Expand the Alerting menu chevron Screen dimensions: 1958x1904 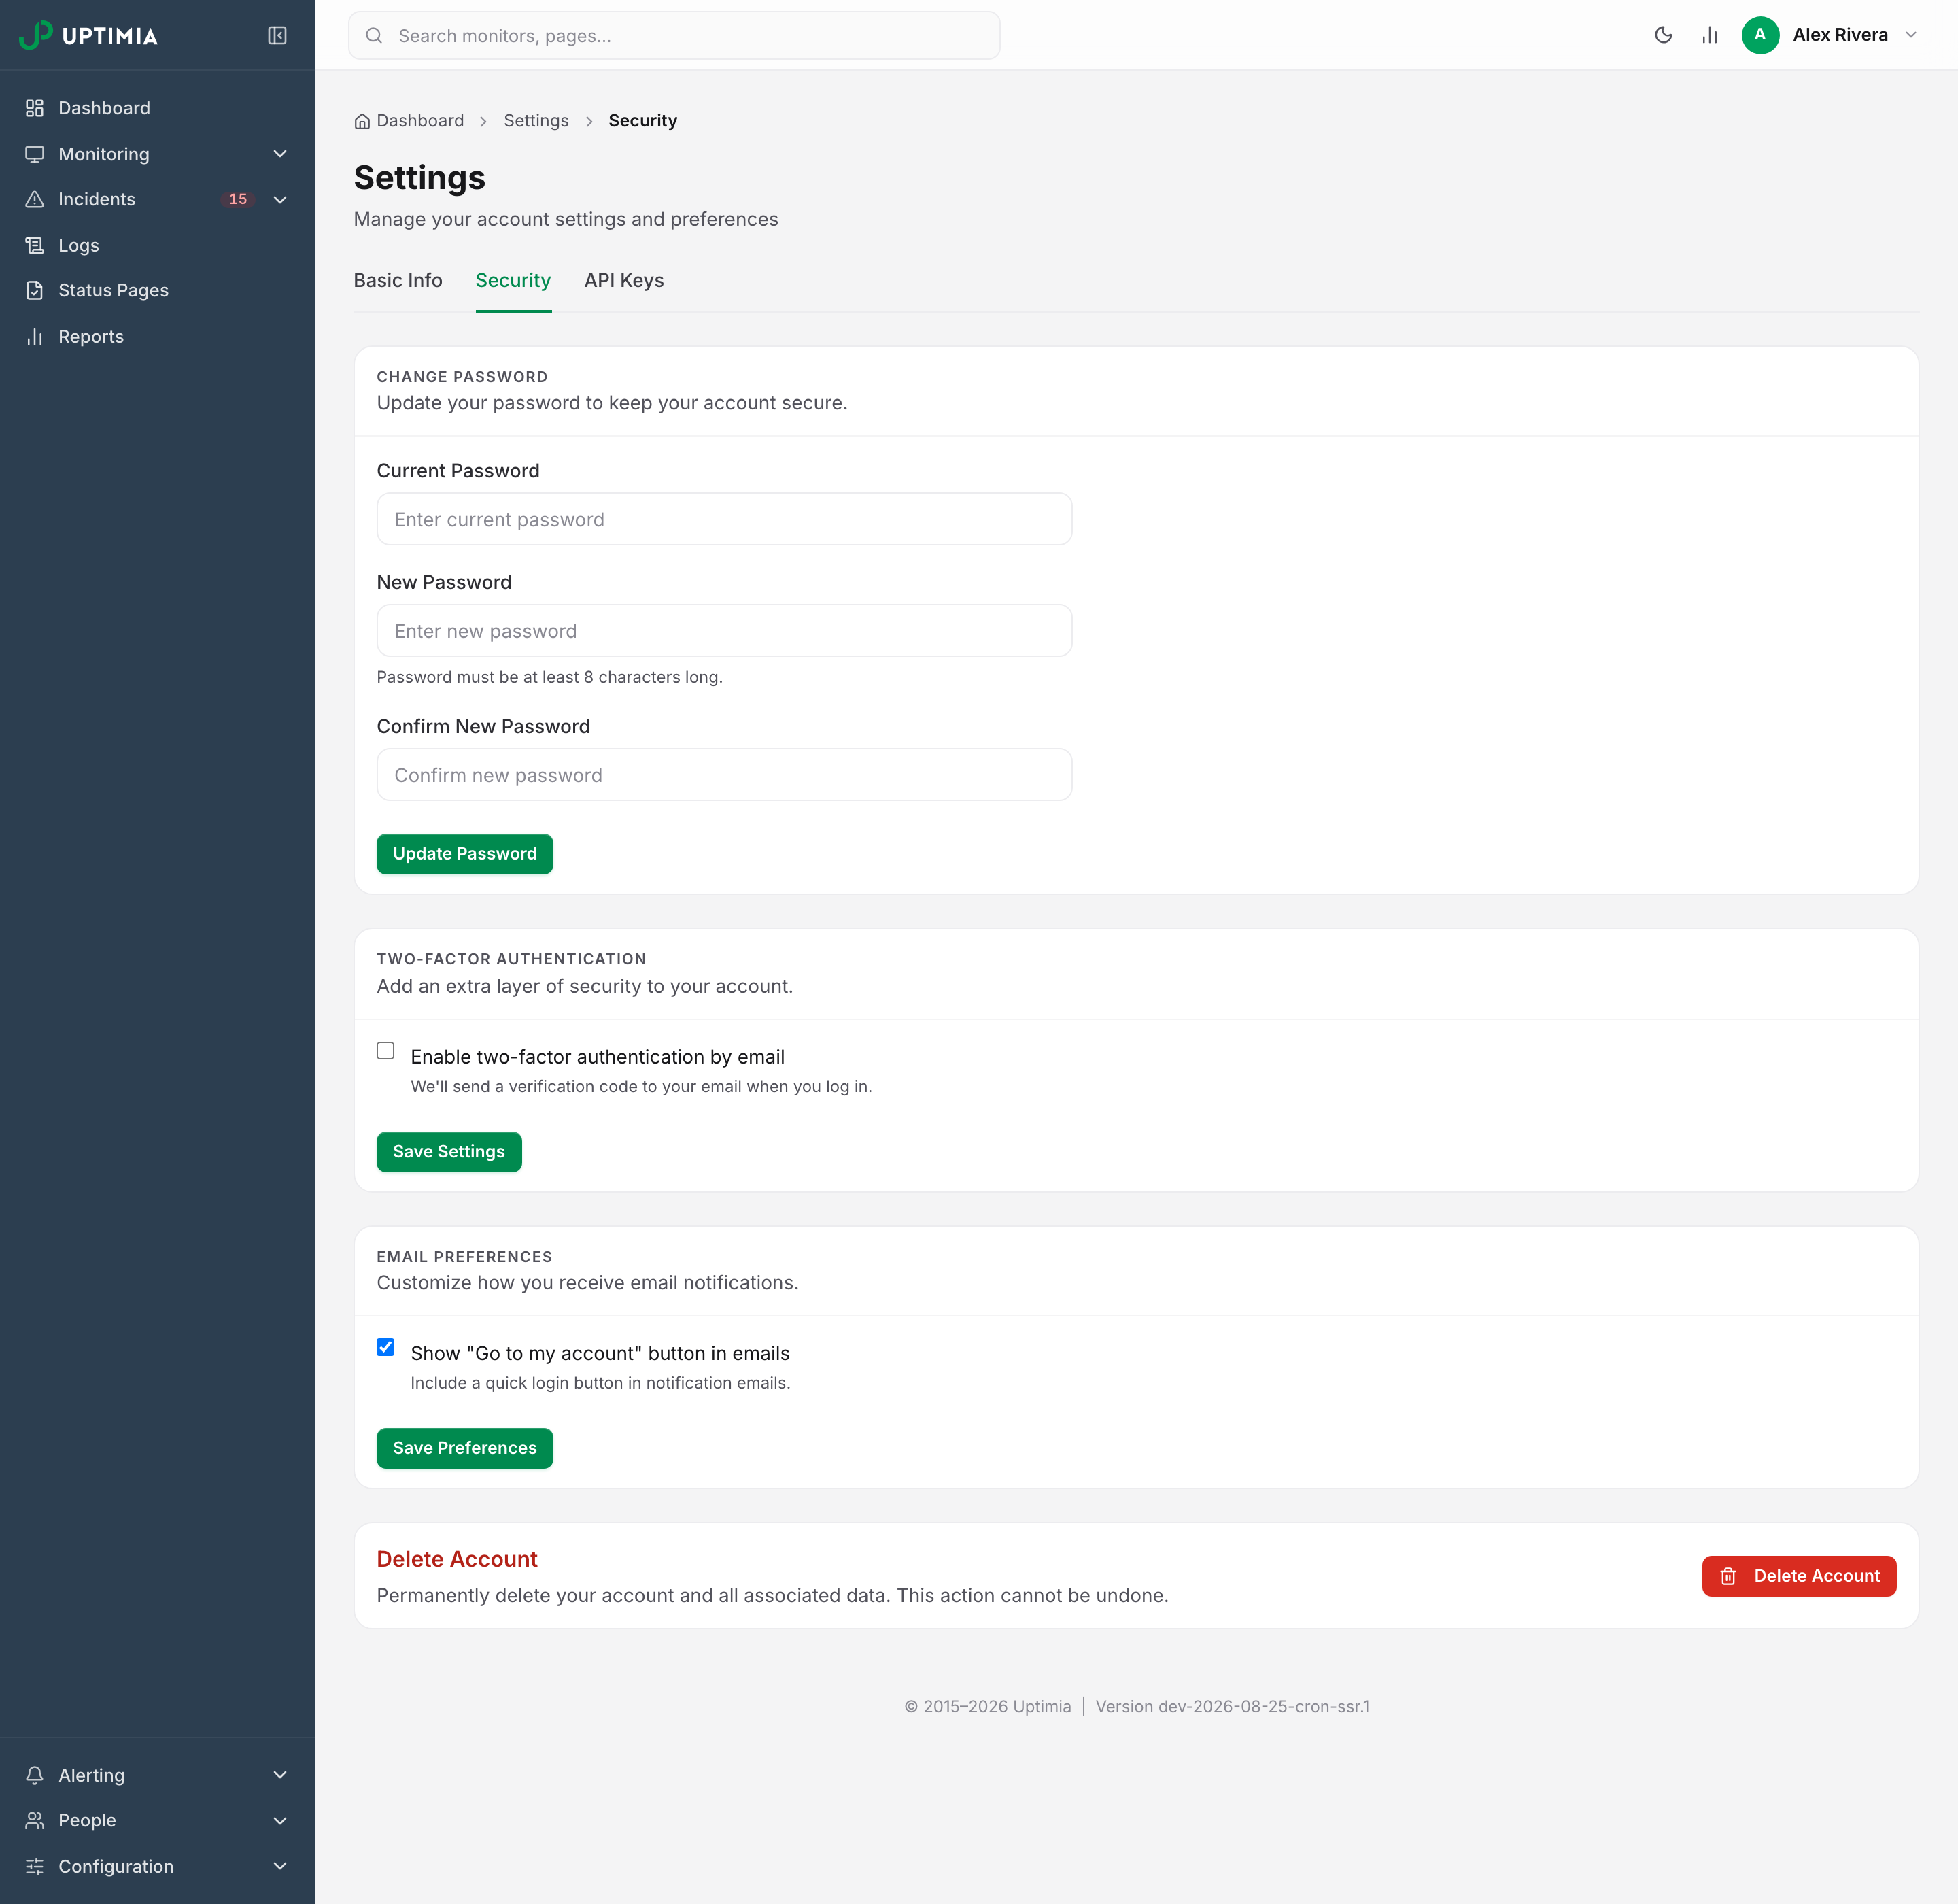pos(280,1775)
